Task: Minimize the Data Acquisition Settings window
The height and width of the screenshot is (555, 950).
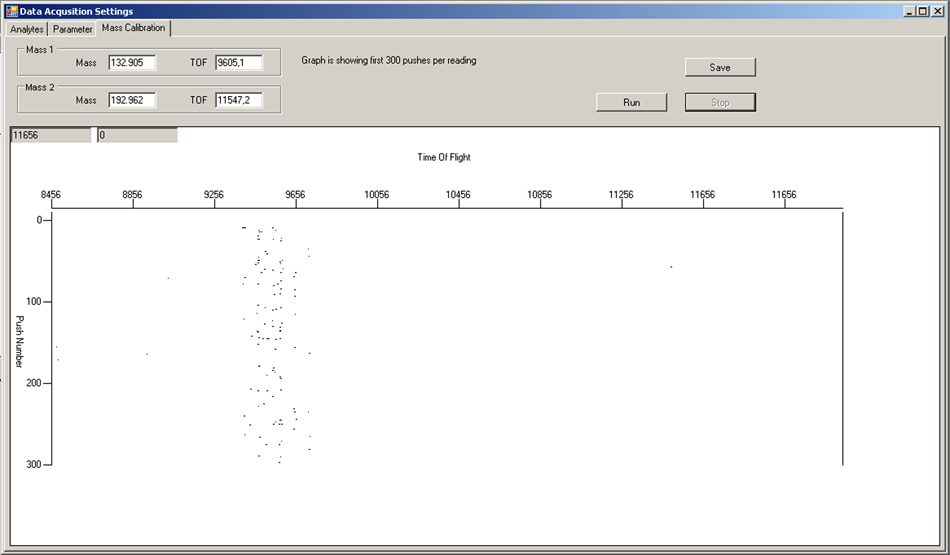Action: click(x=908, y=11)
